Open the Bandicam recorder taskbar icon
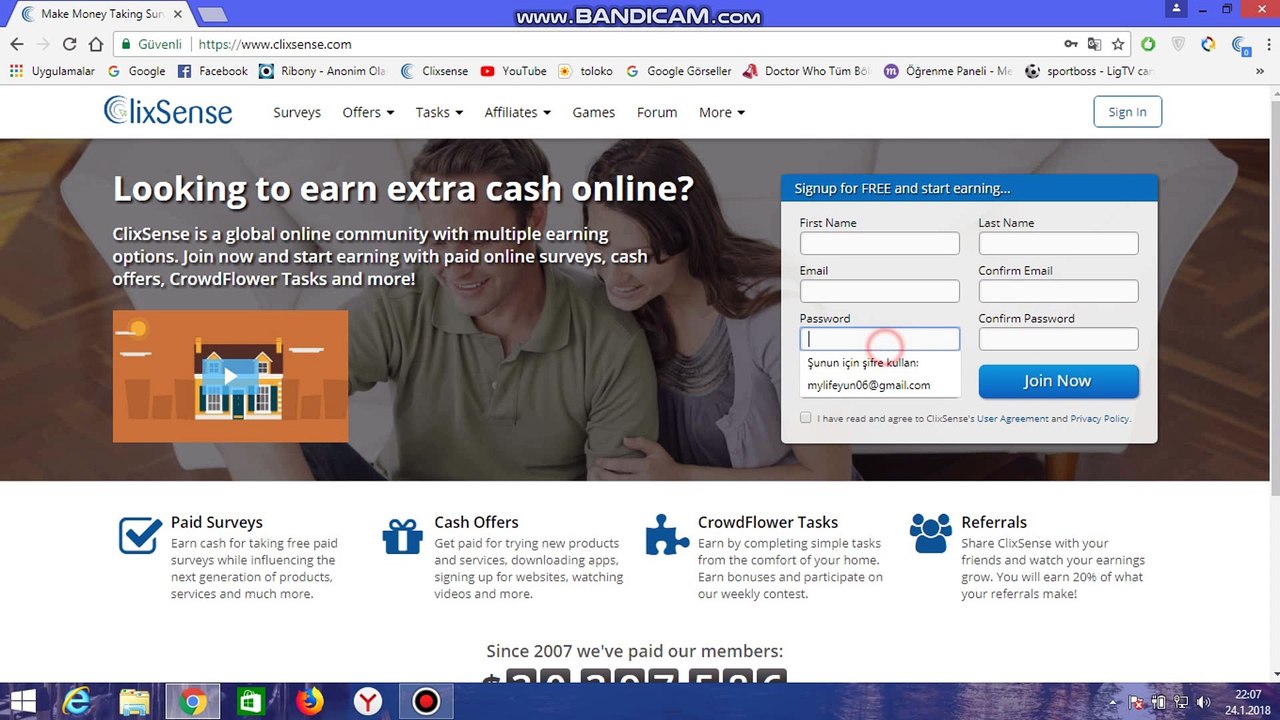The image size is (1280, 720). (426, 702)
